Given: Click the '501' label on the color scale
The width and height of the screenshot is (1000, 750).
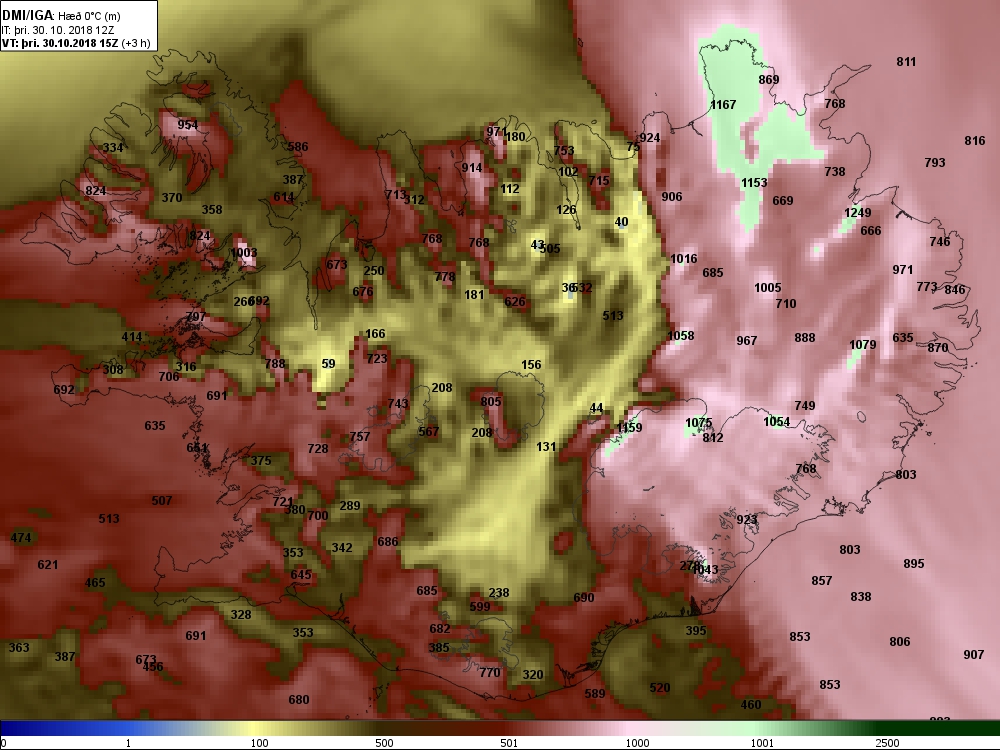Looking at the screenshot, I should tap(509, 743).
